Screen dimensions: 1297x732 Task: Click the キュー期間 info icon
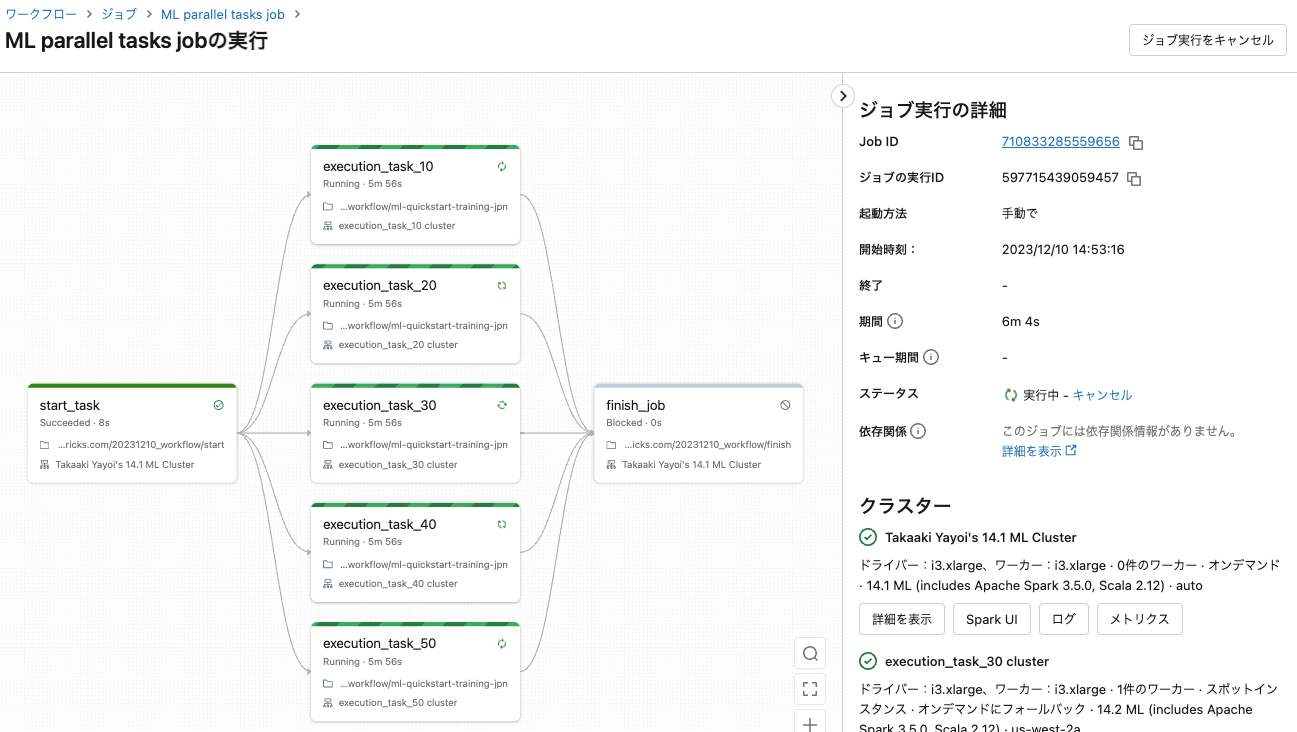tap(931, 356)
